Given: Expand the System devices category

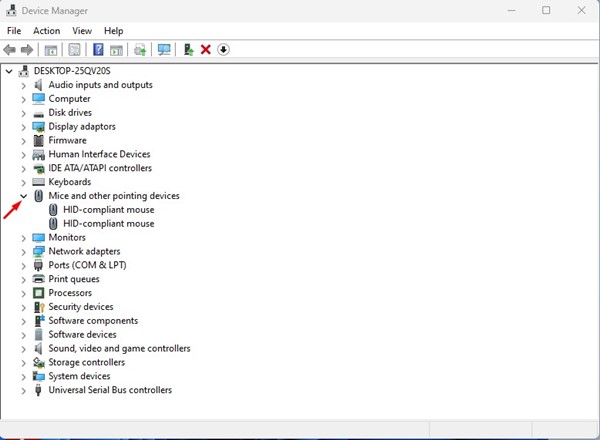Looking at the screenshot, I should (24, 376).
